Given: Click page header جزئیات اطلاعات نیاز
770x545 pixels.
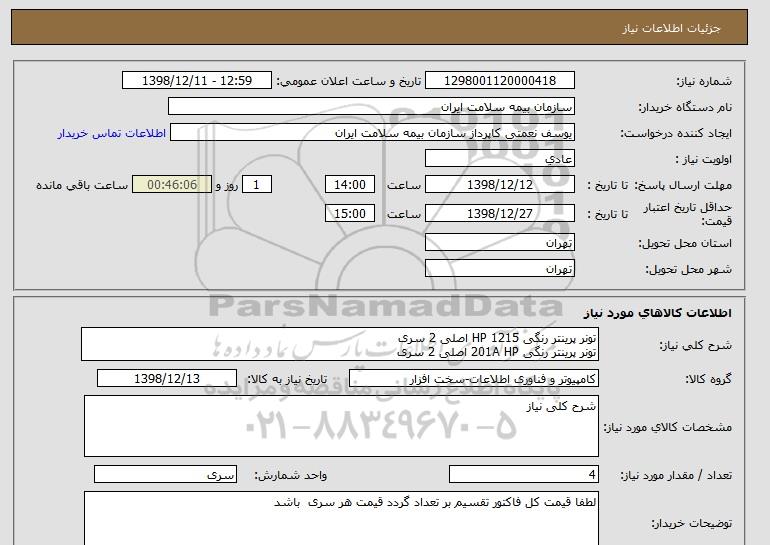Looking at the screenshot, I should (x=671, y=28).
